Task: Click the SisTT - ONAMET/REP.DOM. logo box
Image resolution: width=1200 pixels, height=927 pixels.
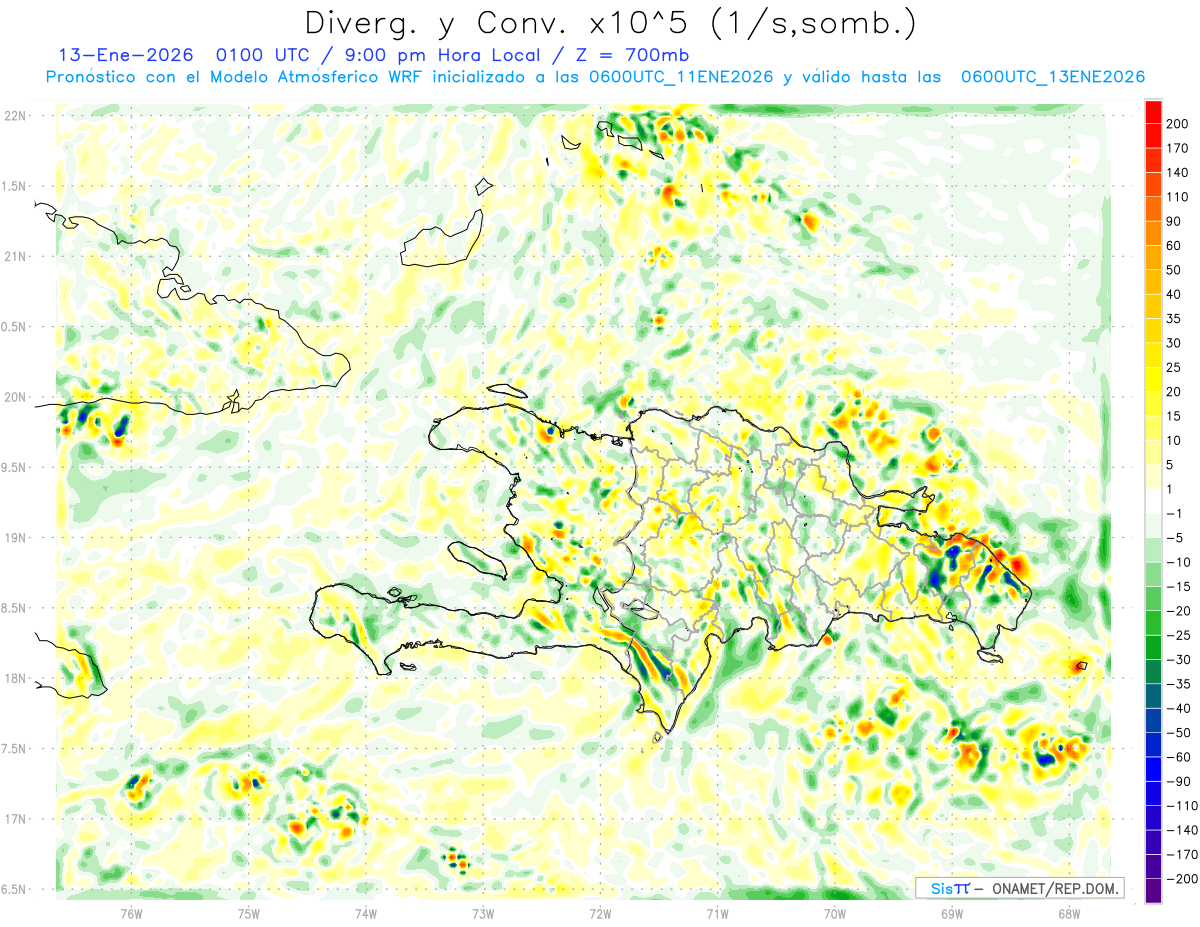Action: (x=1019, y=888)
